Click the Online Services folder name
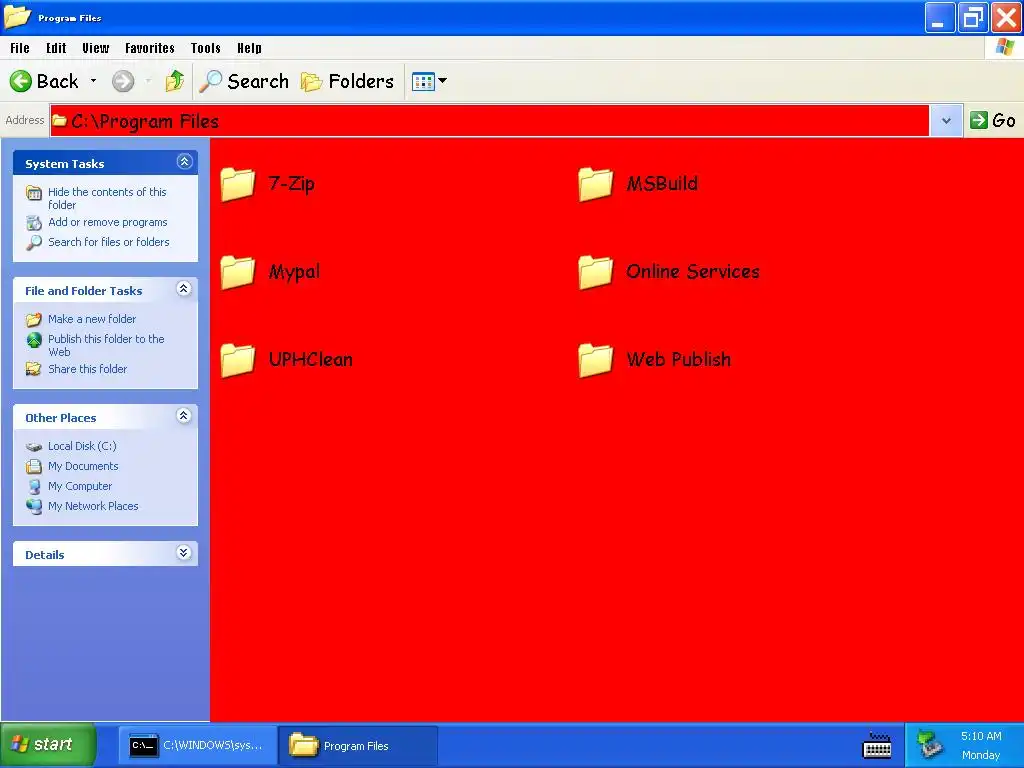1024x768 pixels. coord(693,272)
